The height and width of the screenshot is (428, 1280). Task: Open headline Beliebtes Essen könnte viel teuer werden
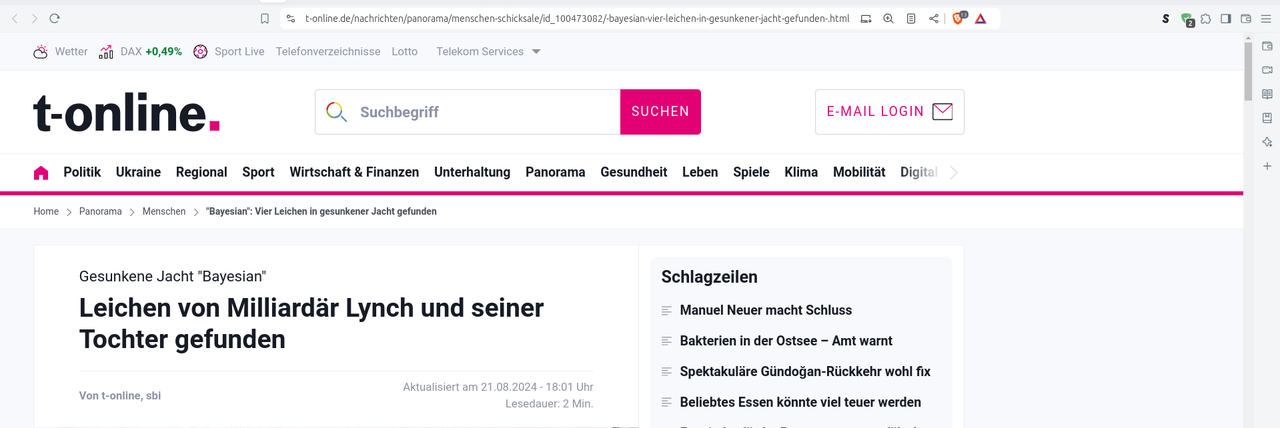click(x=800, y=402)
